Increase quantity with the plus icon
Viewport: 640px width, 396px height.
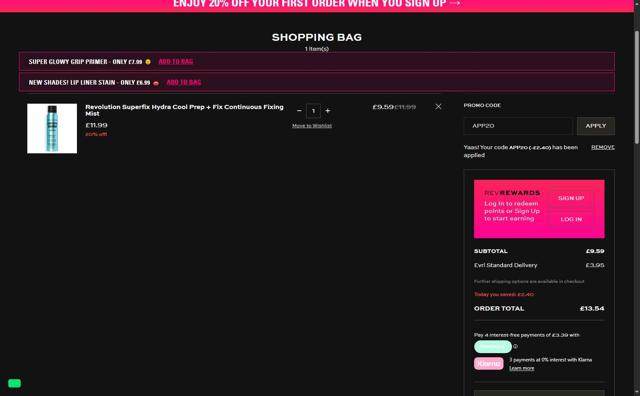[327, 111]
